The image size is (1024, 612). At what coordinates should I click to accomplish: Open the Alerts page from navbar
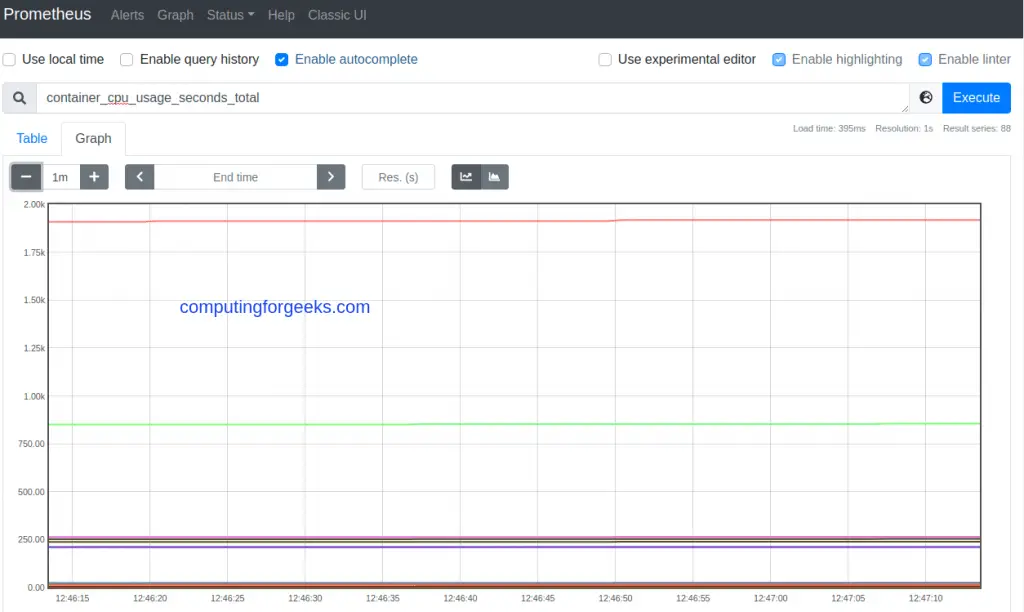click(x=127, y=15)
